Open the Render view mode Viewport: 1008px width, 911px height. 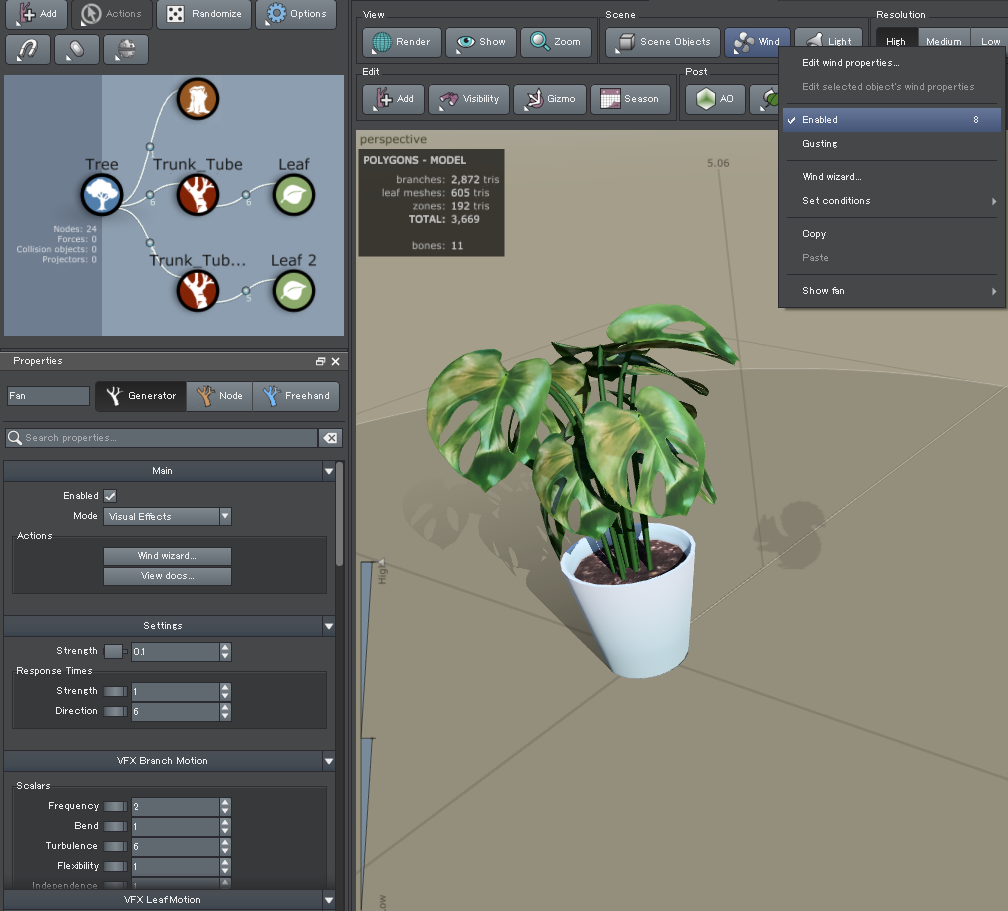coord(401,42)
